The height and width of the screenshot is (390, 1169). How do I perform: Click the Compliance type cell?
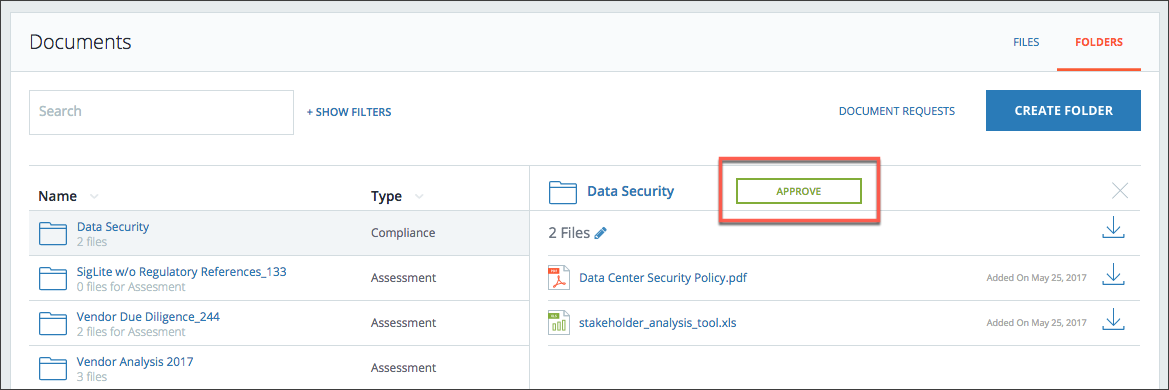click(403, 233)
